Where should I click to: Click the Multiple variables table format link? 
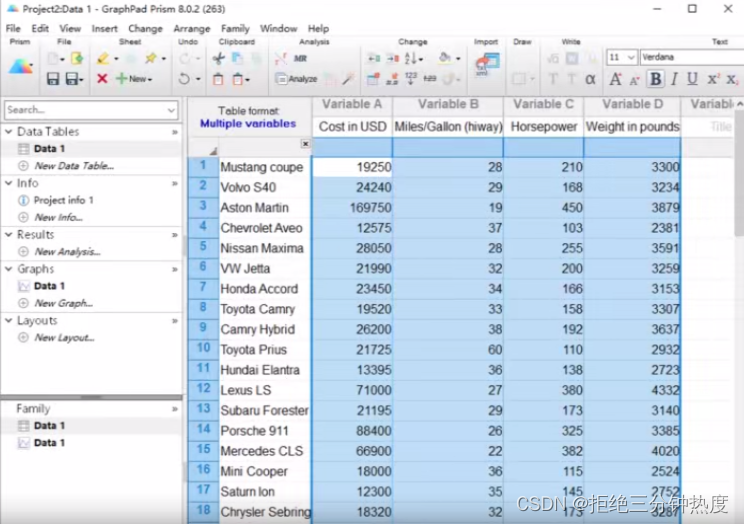248,123
